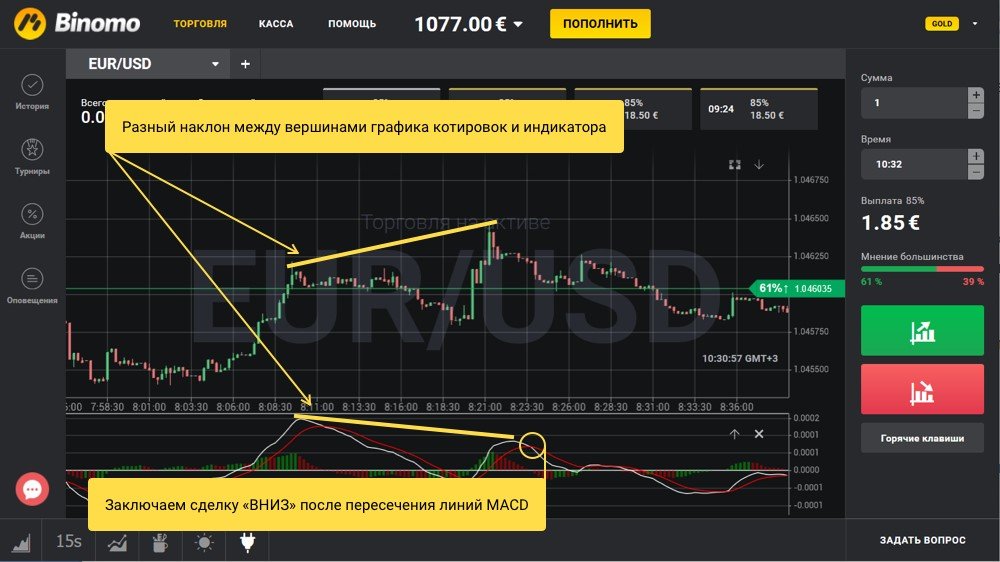Click the 09:24 85% deal card
The width and height of the screenshot is (1000, 562).
point(759,109)
